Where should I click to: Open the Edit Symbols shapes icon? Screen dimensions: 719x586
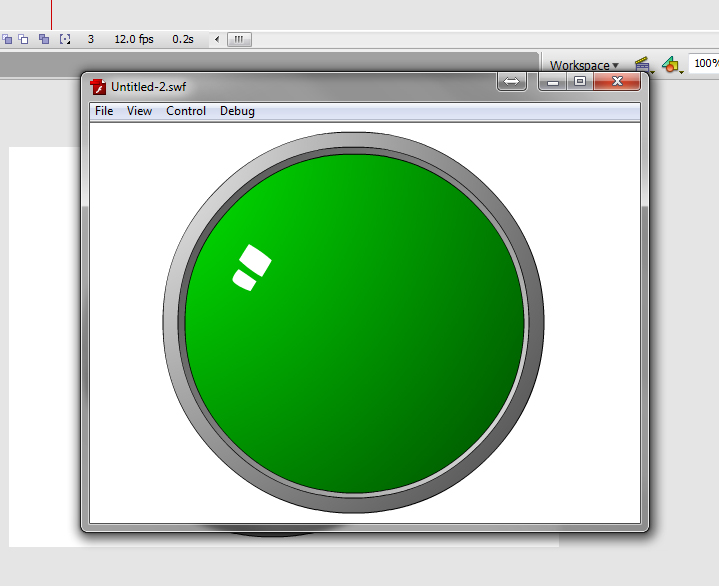point(672,65)
